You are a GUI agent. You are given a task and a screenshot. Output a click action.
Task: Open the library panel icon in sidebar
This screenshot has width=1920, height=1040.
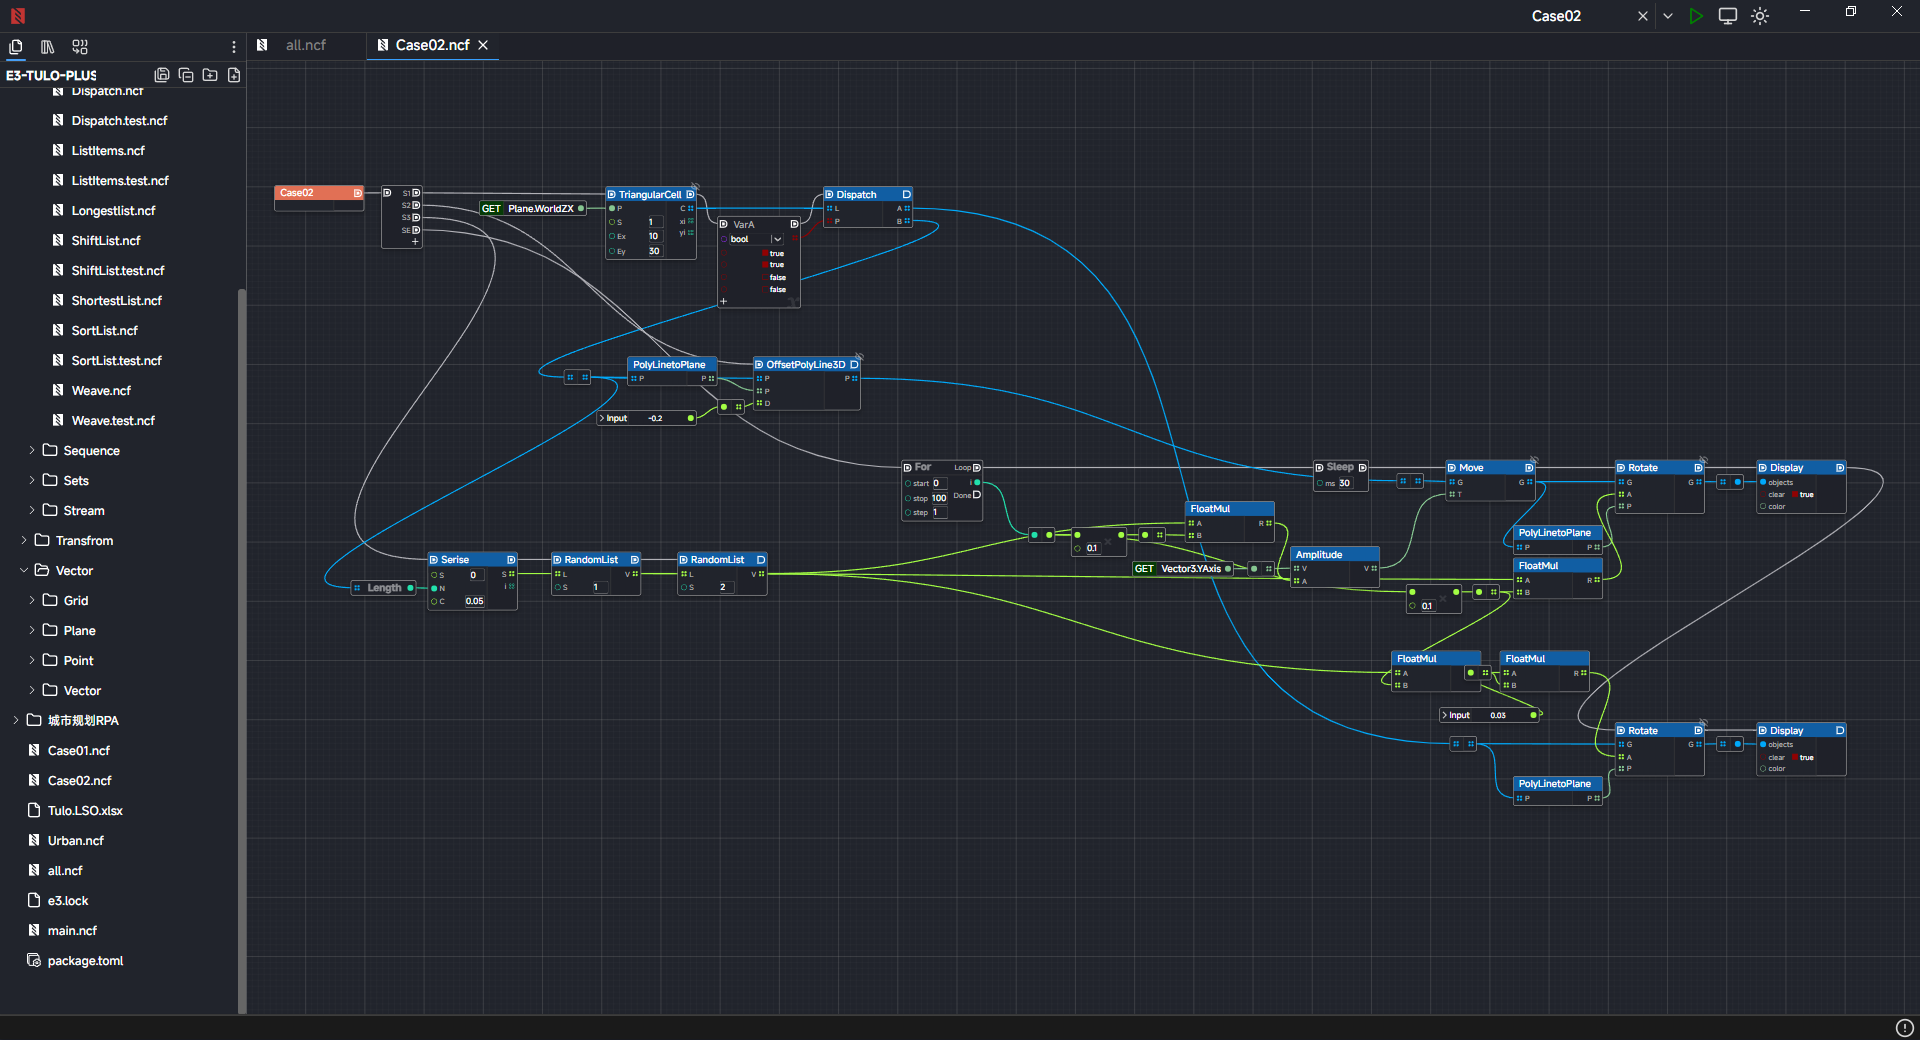(x=47, y=47)
